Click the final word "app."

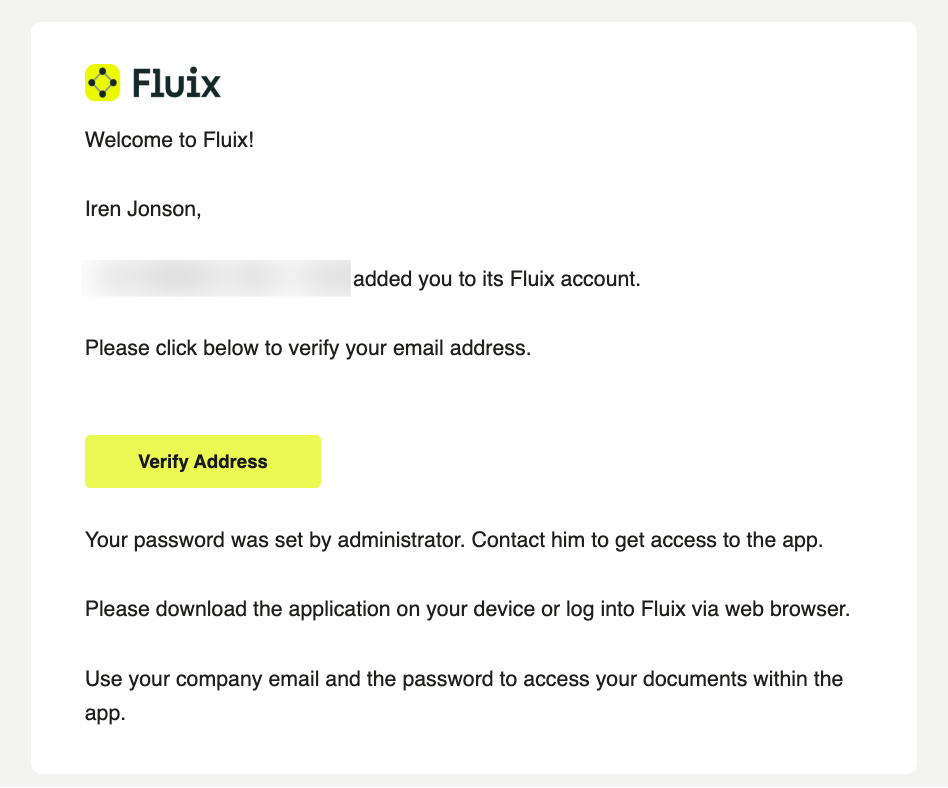[x=105, y=715]
